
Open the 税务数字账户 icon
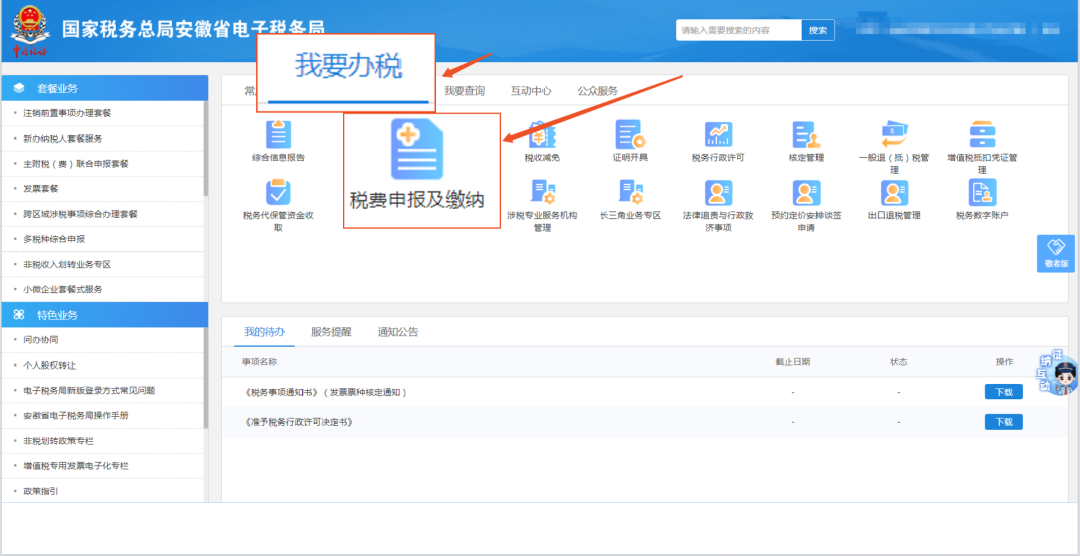[982, 193]
